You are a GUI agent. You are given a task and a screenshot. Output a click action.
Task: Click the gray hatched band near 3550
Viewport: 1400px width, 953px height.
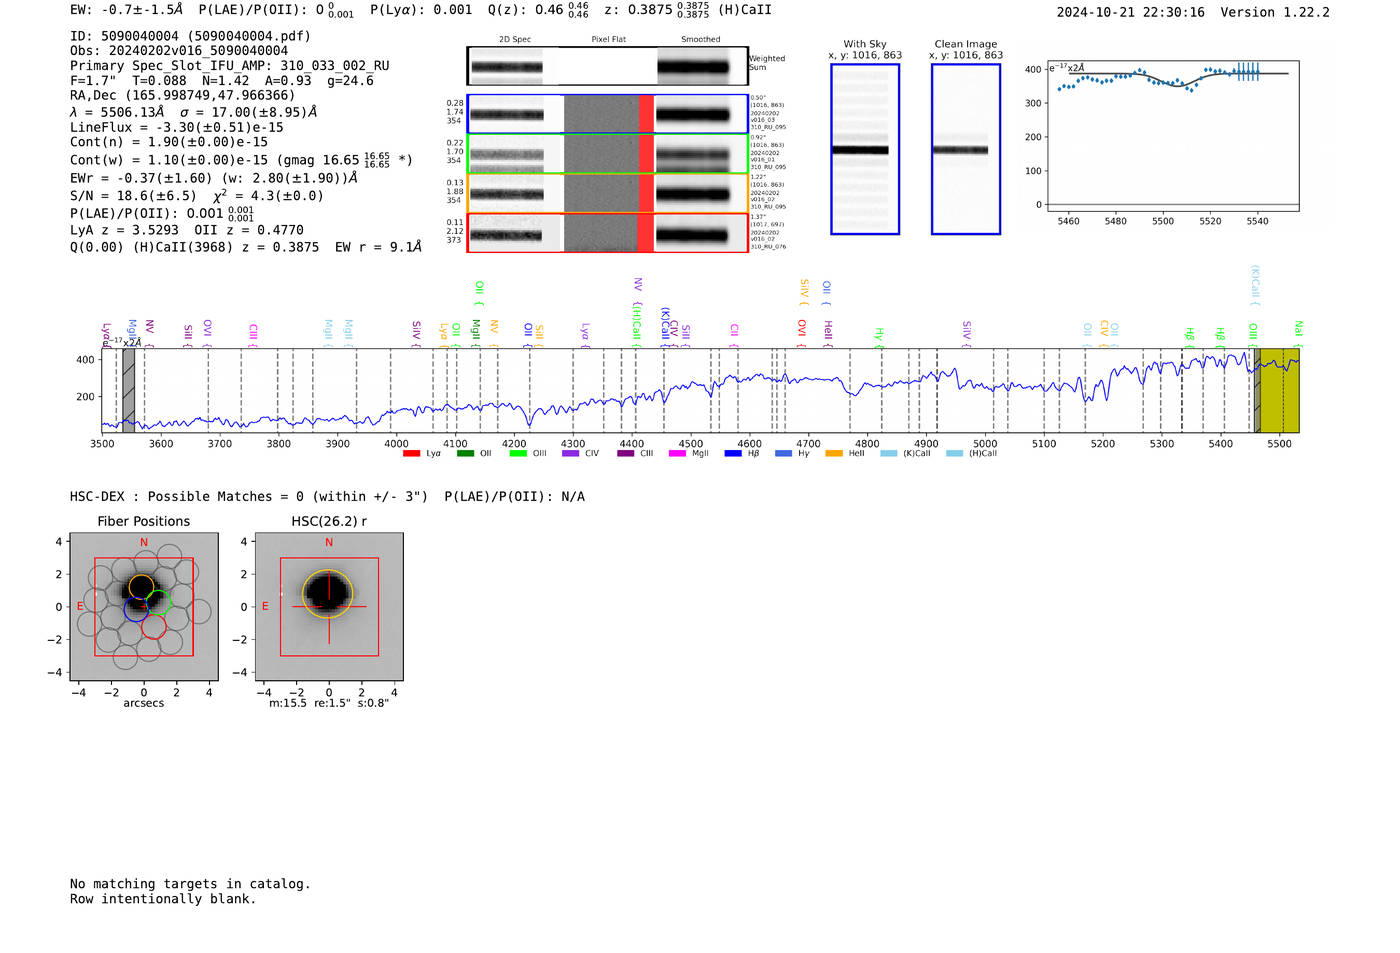(x=128, y=391)
